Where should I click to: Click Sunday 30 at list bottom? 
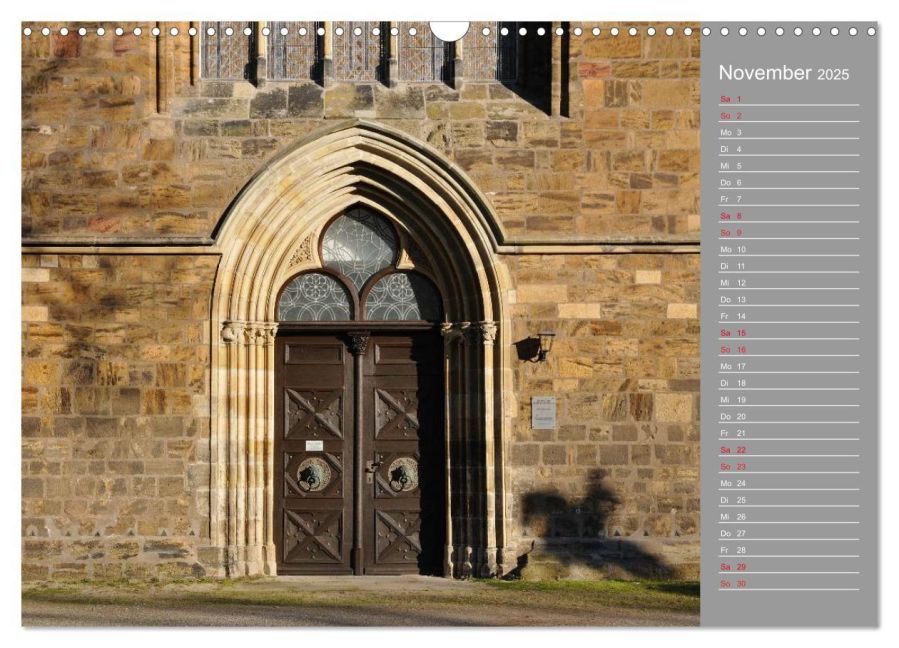coord(788,583)
